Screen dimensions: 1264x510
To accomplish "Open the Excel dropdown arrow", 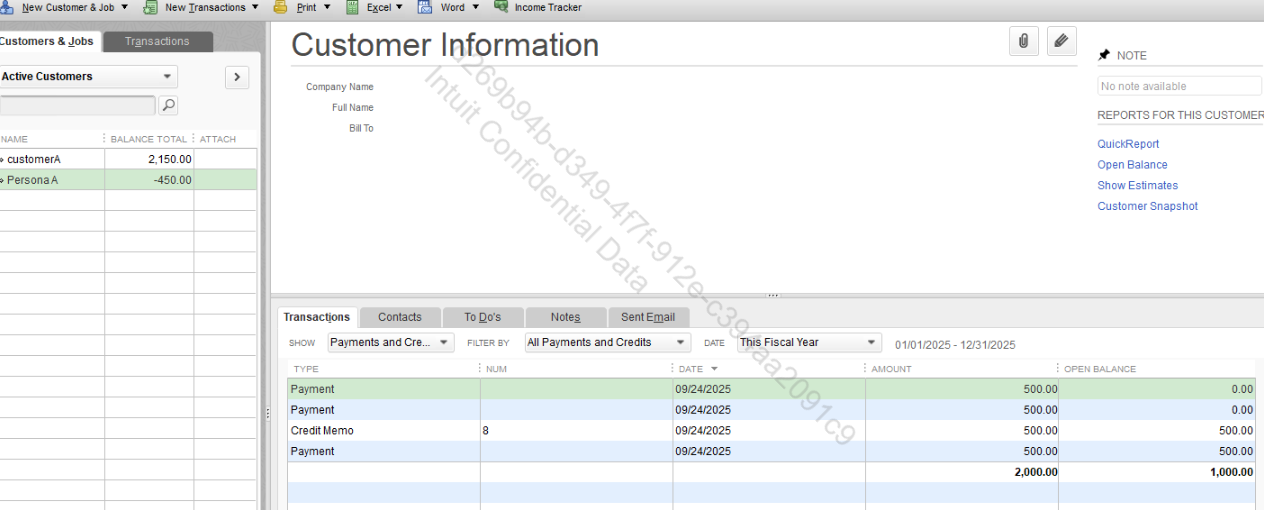I will (x=400, y=7).
